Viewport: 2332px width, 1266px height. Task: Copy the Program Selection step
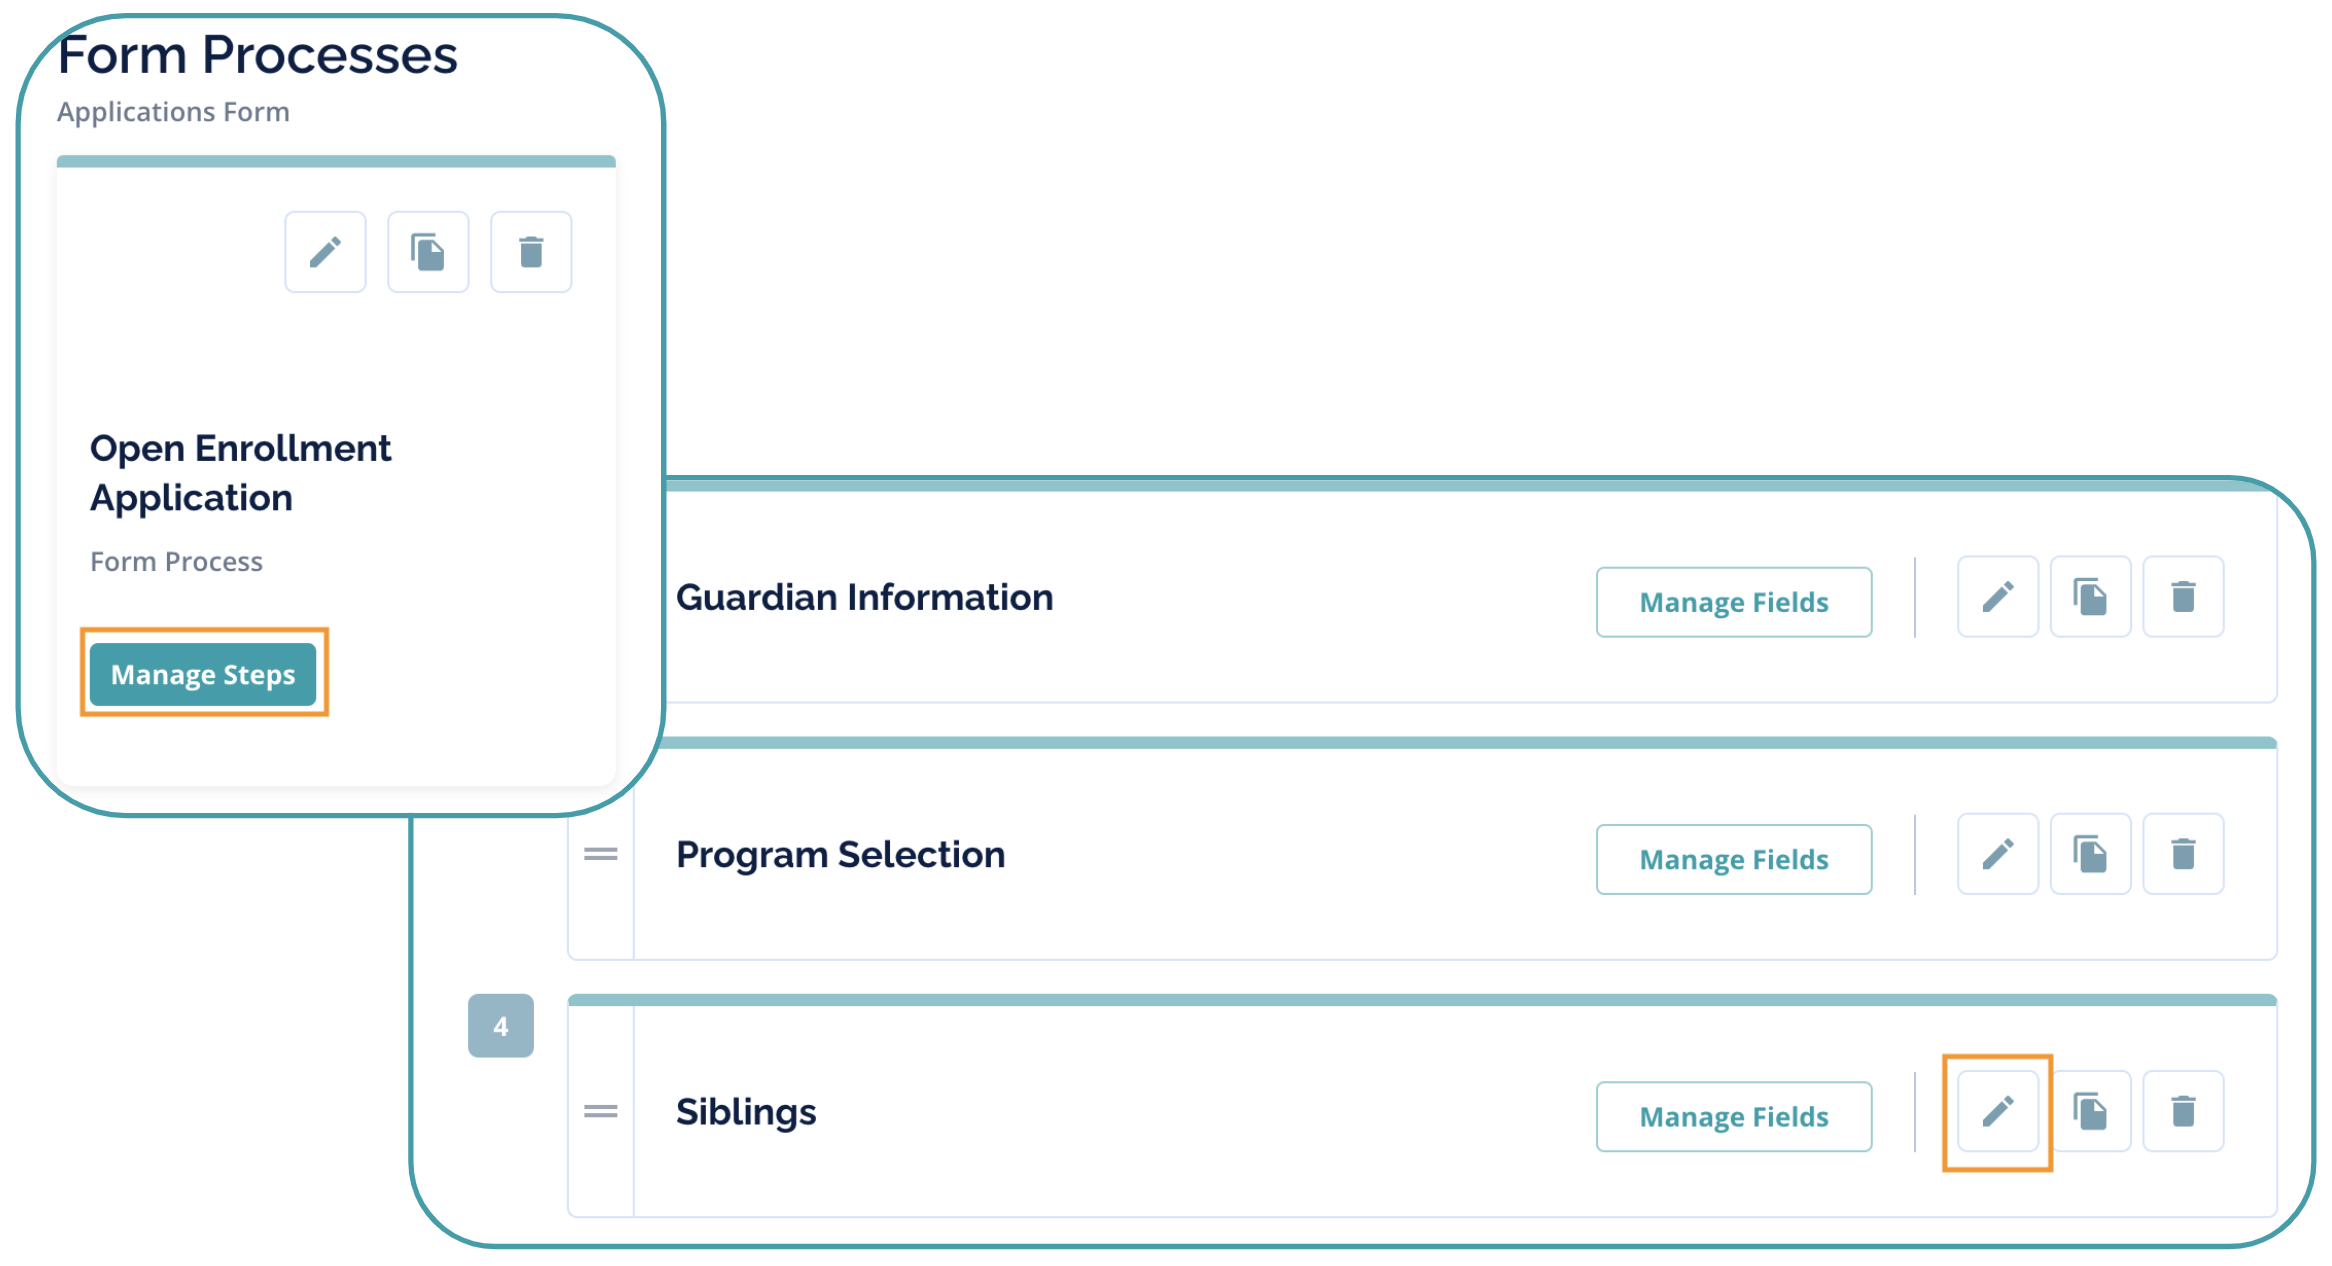pyautogui.click(x=2090, y=854)
